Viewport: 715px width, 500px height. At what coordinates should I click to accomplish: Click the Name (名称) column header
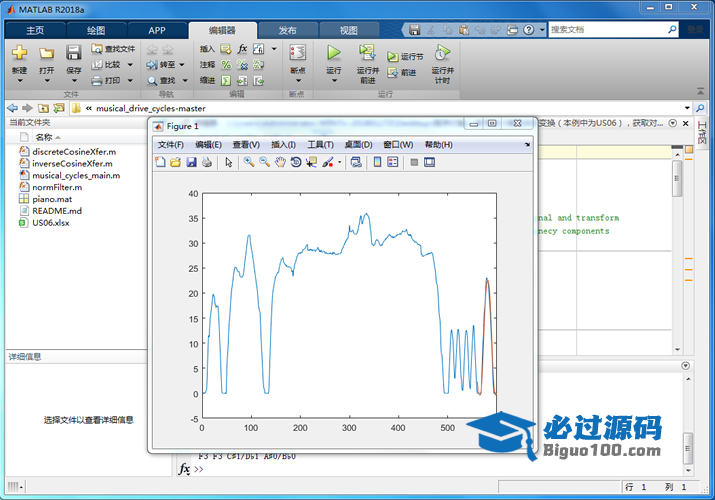tap(44, 137)
